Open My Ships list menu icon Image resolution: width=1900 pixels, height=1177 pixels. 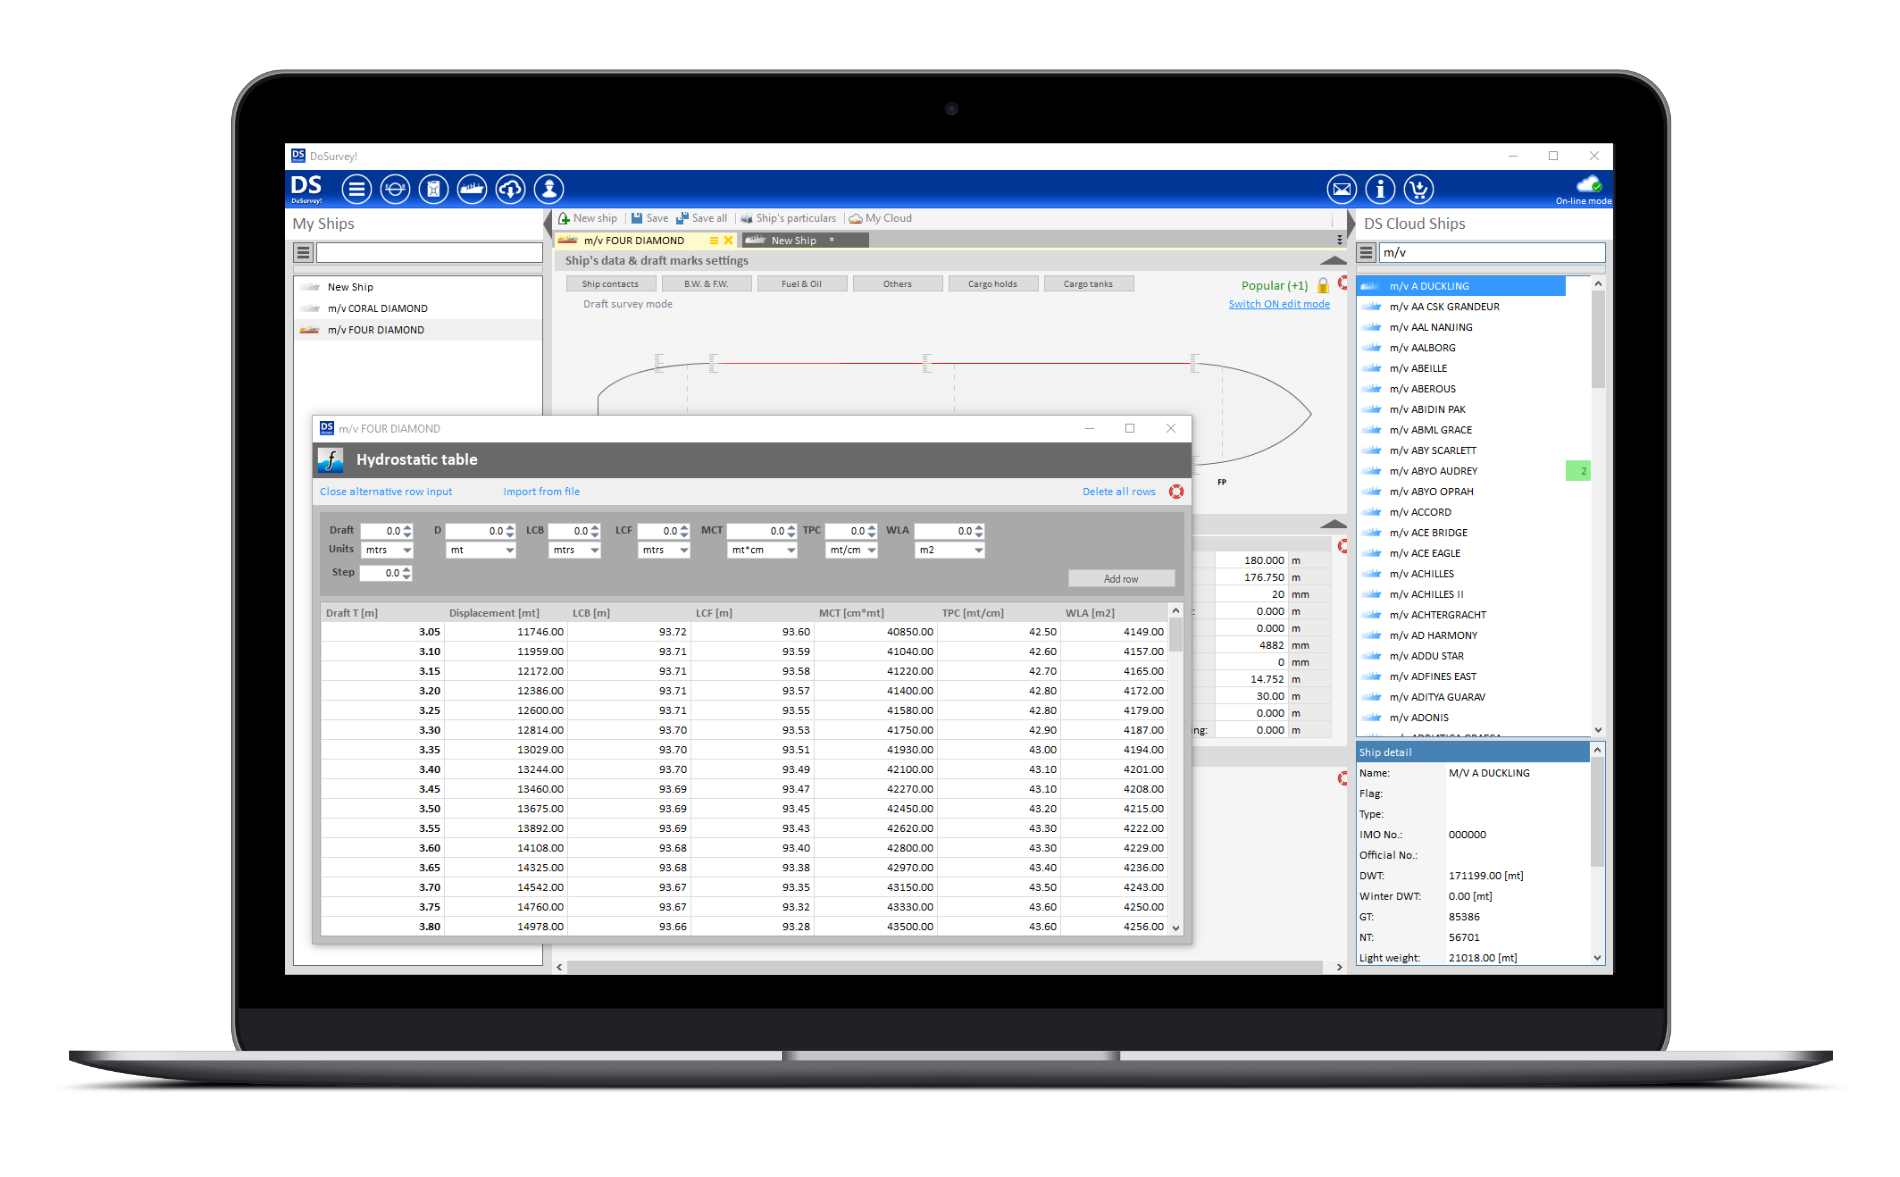(303, 253)
